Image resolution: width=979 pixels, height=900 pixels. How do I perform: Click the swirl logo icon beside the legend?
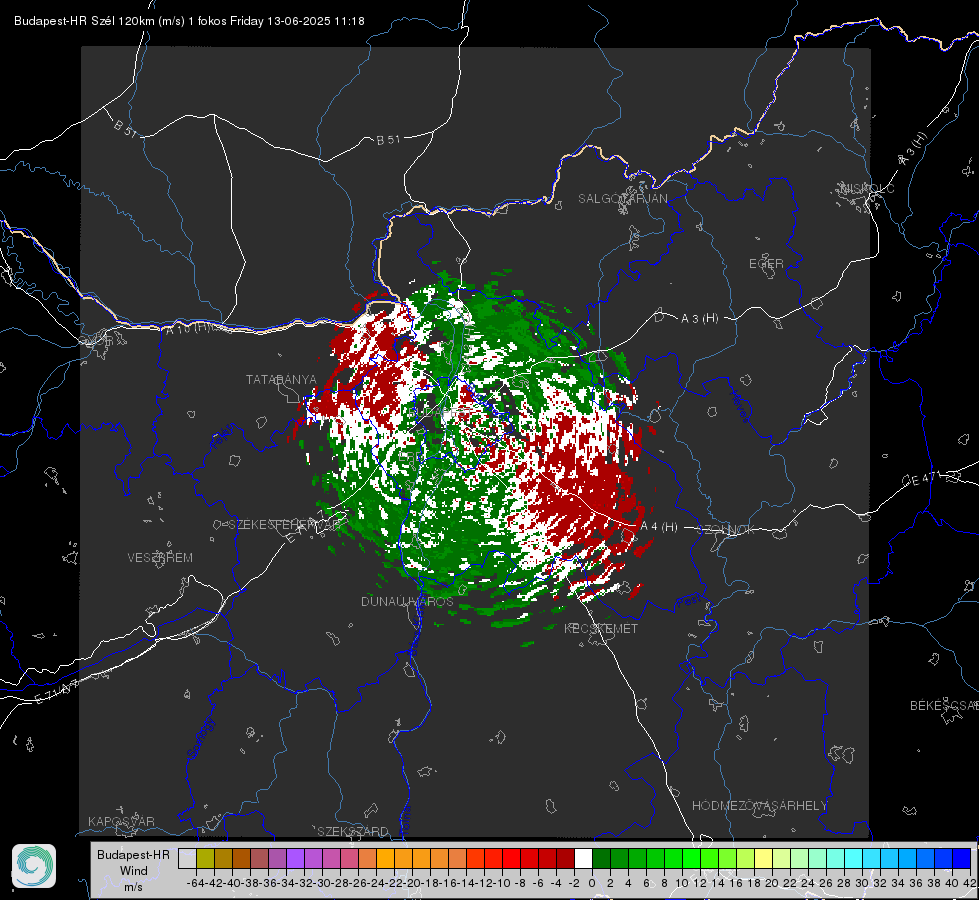(x=34, y=866)
